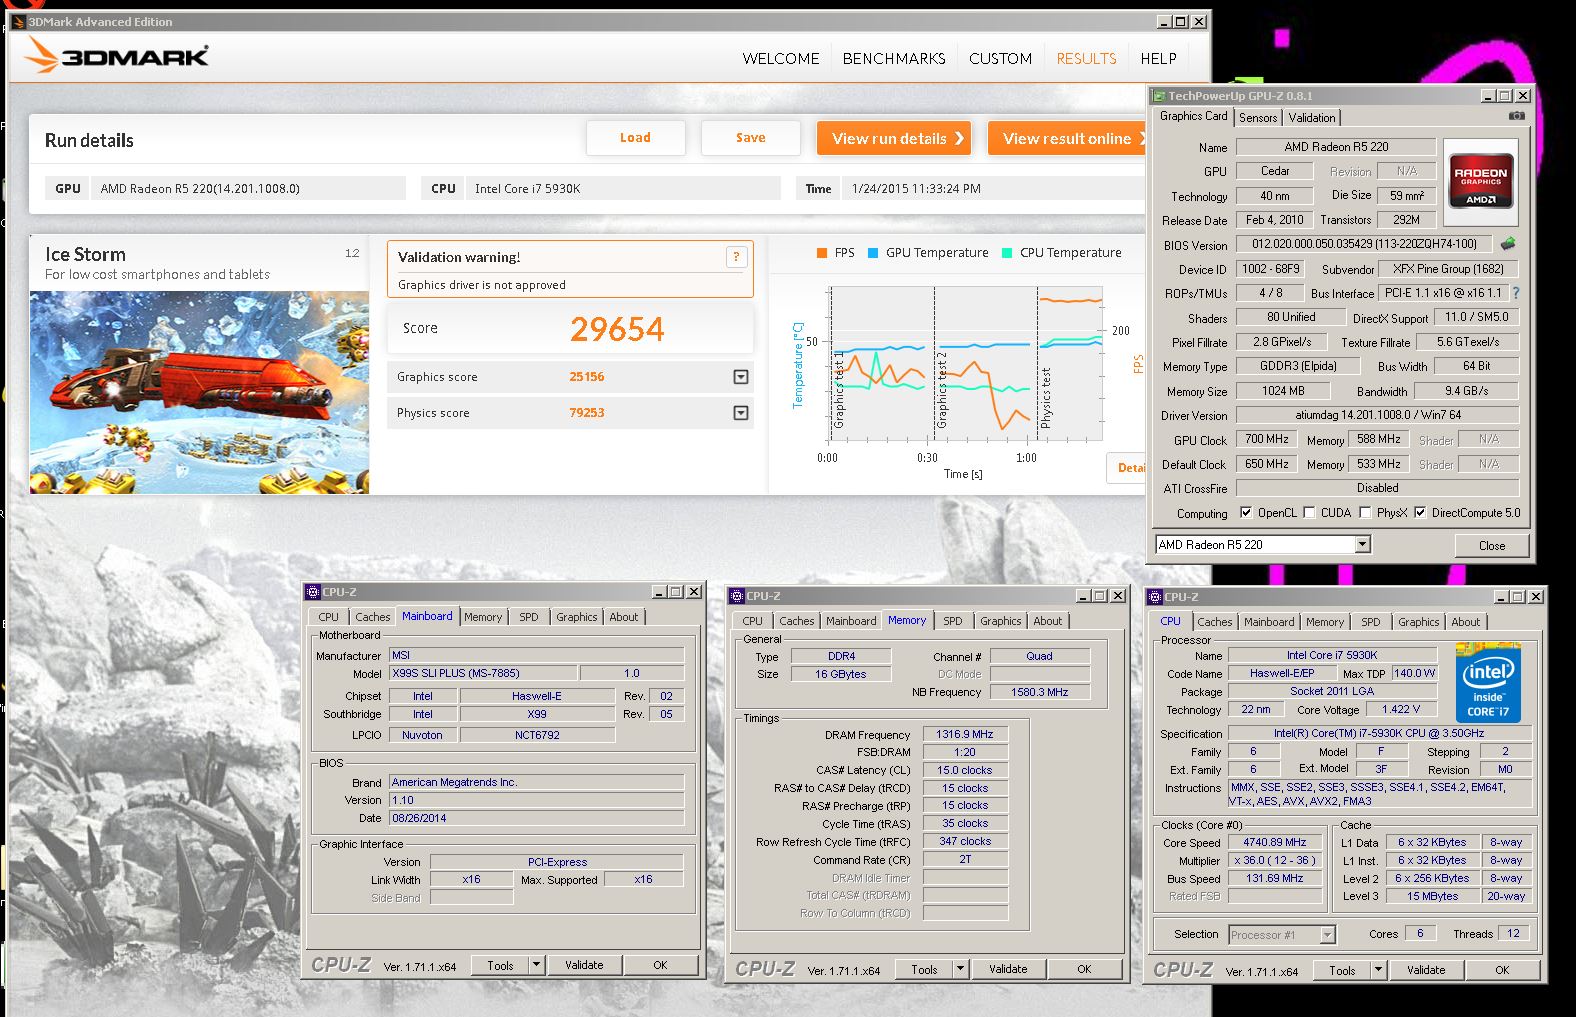Image resolution: width=1576 pixels, height=1017 pixels.
Task: Click the BIOS Date 08/26/2014 value
Action: [536, 818]
